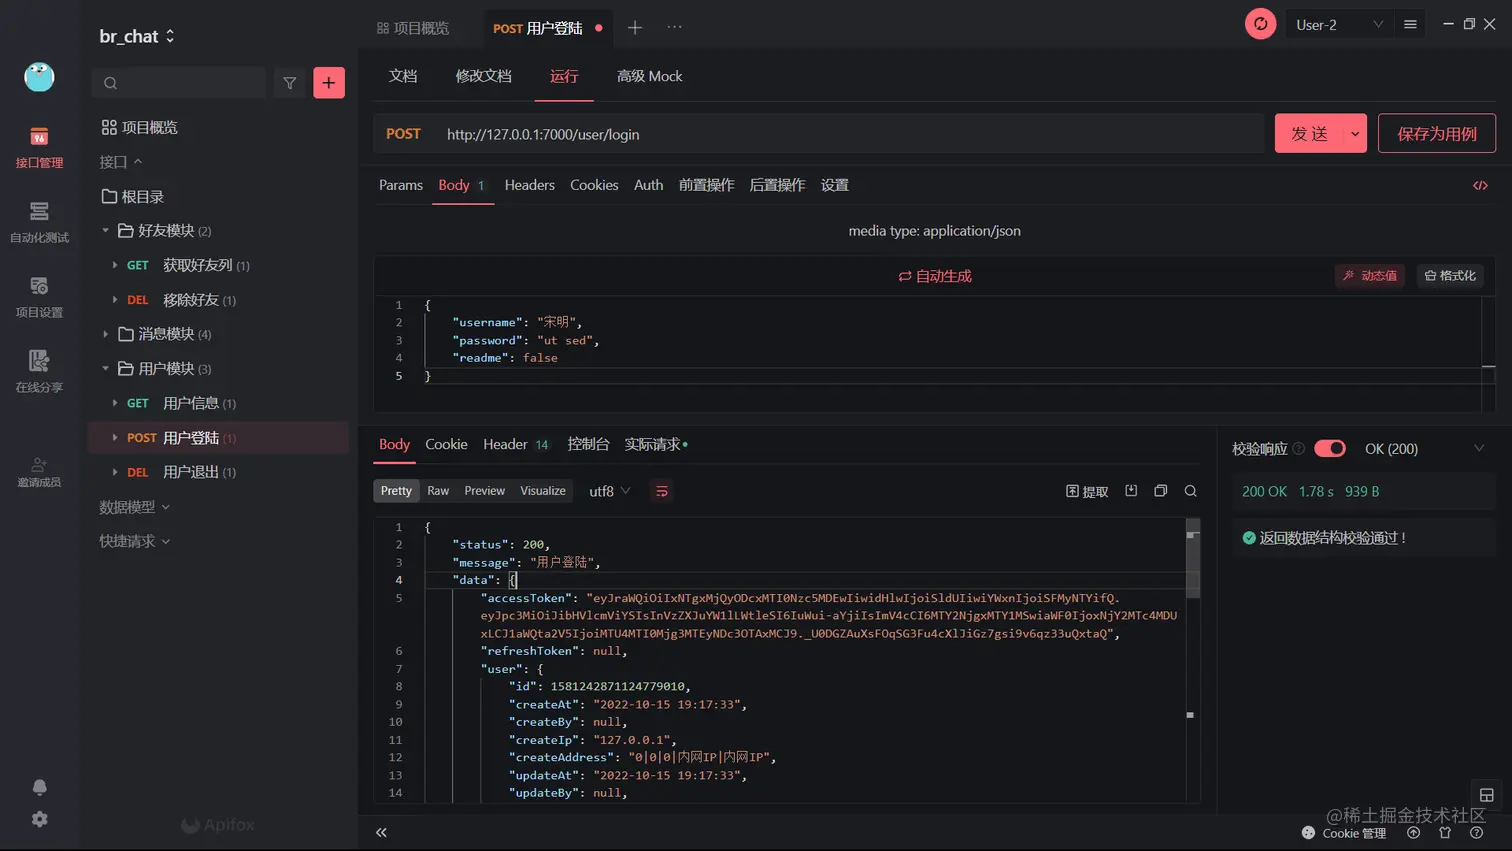This screenshot has height=851, width=1512.
Task: Copy the response body
Action: [x=1161, y=491]
